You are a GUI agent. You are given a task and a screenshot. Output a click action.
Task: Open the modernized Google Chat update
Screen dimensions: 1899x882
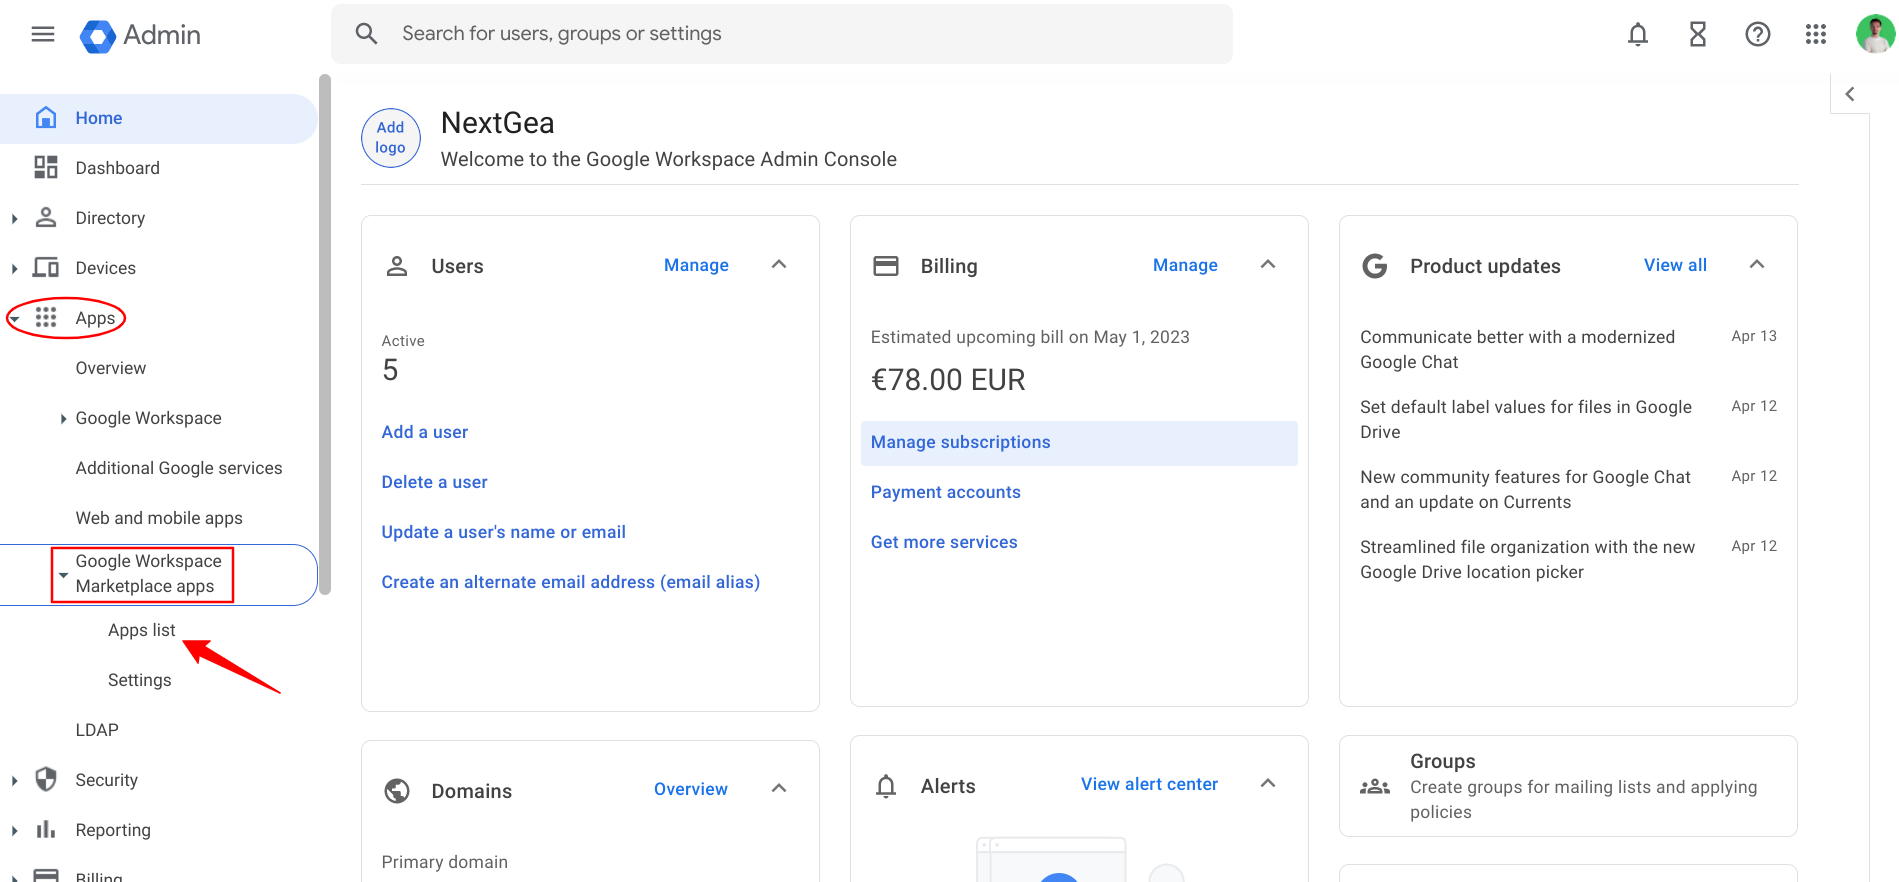pyautogui.click(x=1518, y=349)
